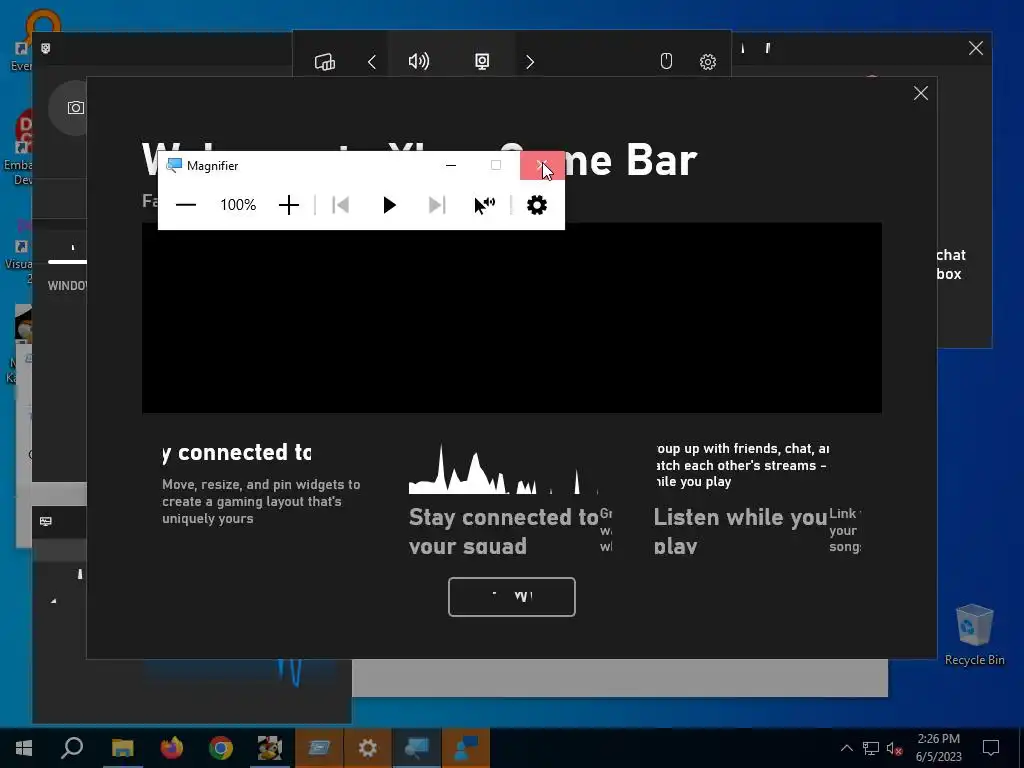Open the network tray icon
1024x768 pixels.
click(x=871, y=748)
